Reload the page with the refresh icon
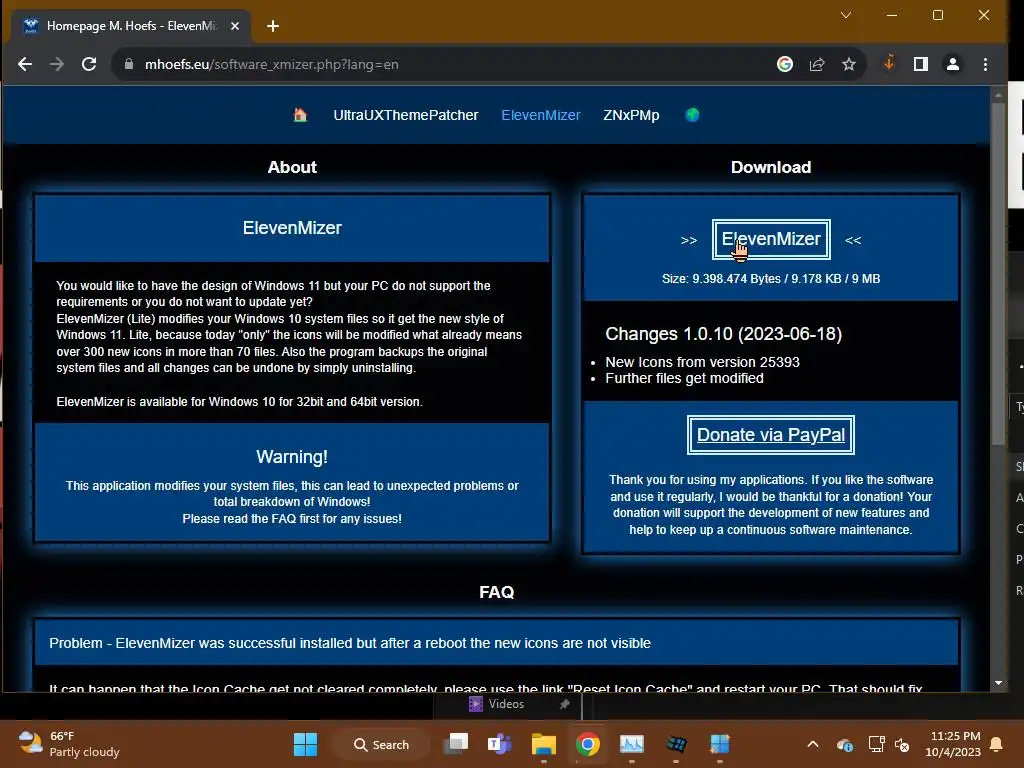Viewport: 1024px width, 768px height. [x=89, y=64]
